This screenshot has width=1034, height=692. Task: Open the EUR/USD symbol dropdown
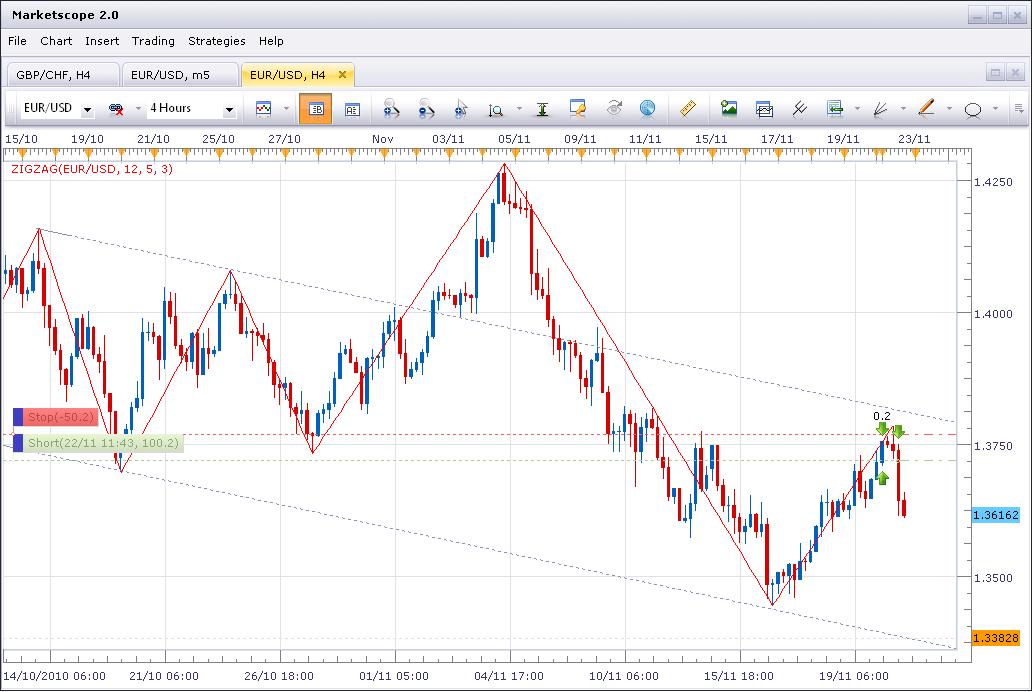pos(88,109)
